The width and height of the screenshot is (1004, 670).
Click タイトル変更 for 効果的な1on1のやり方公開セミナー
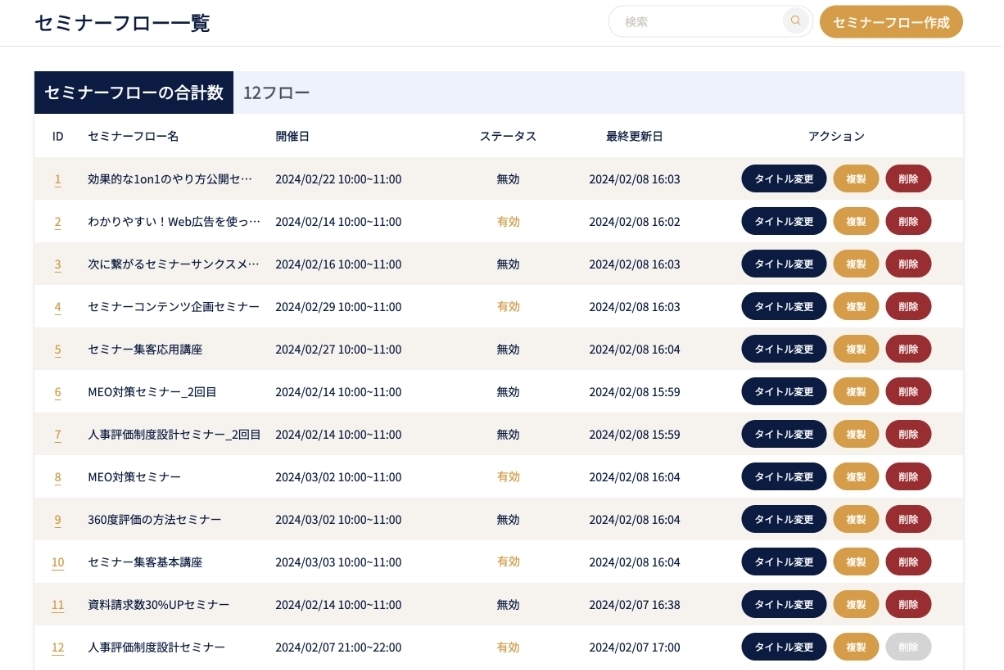[x=783, y=179]
